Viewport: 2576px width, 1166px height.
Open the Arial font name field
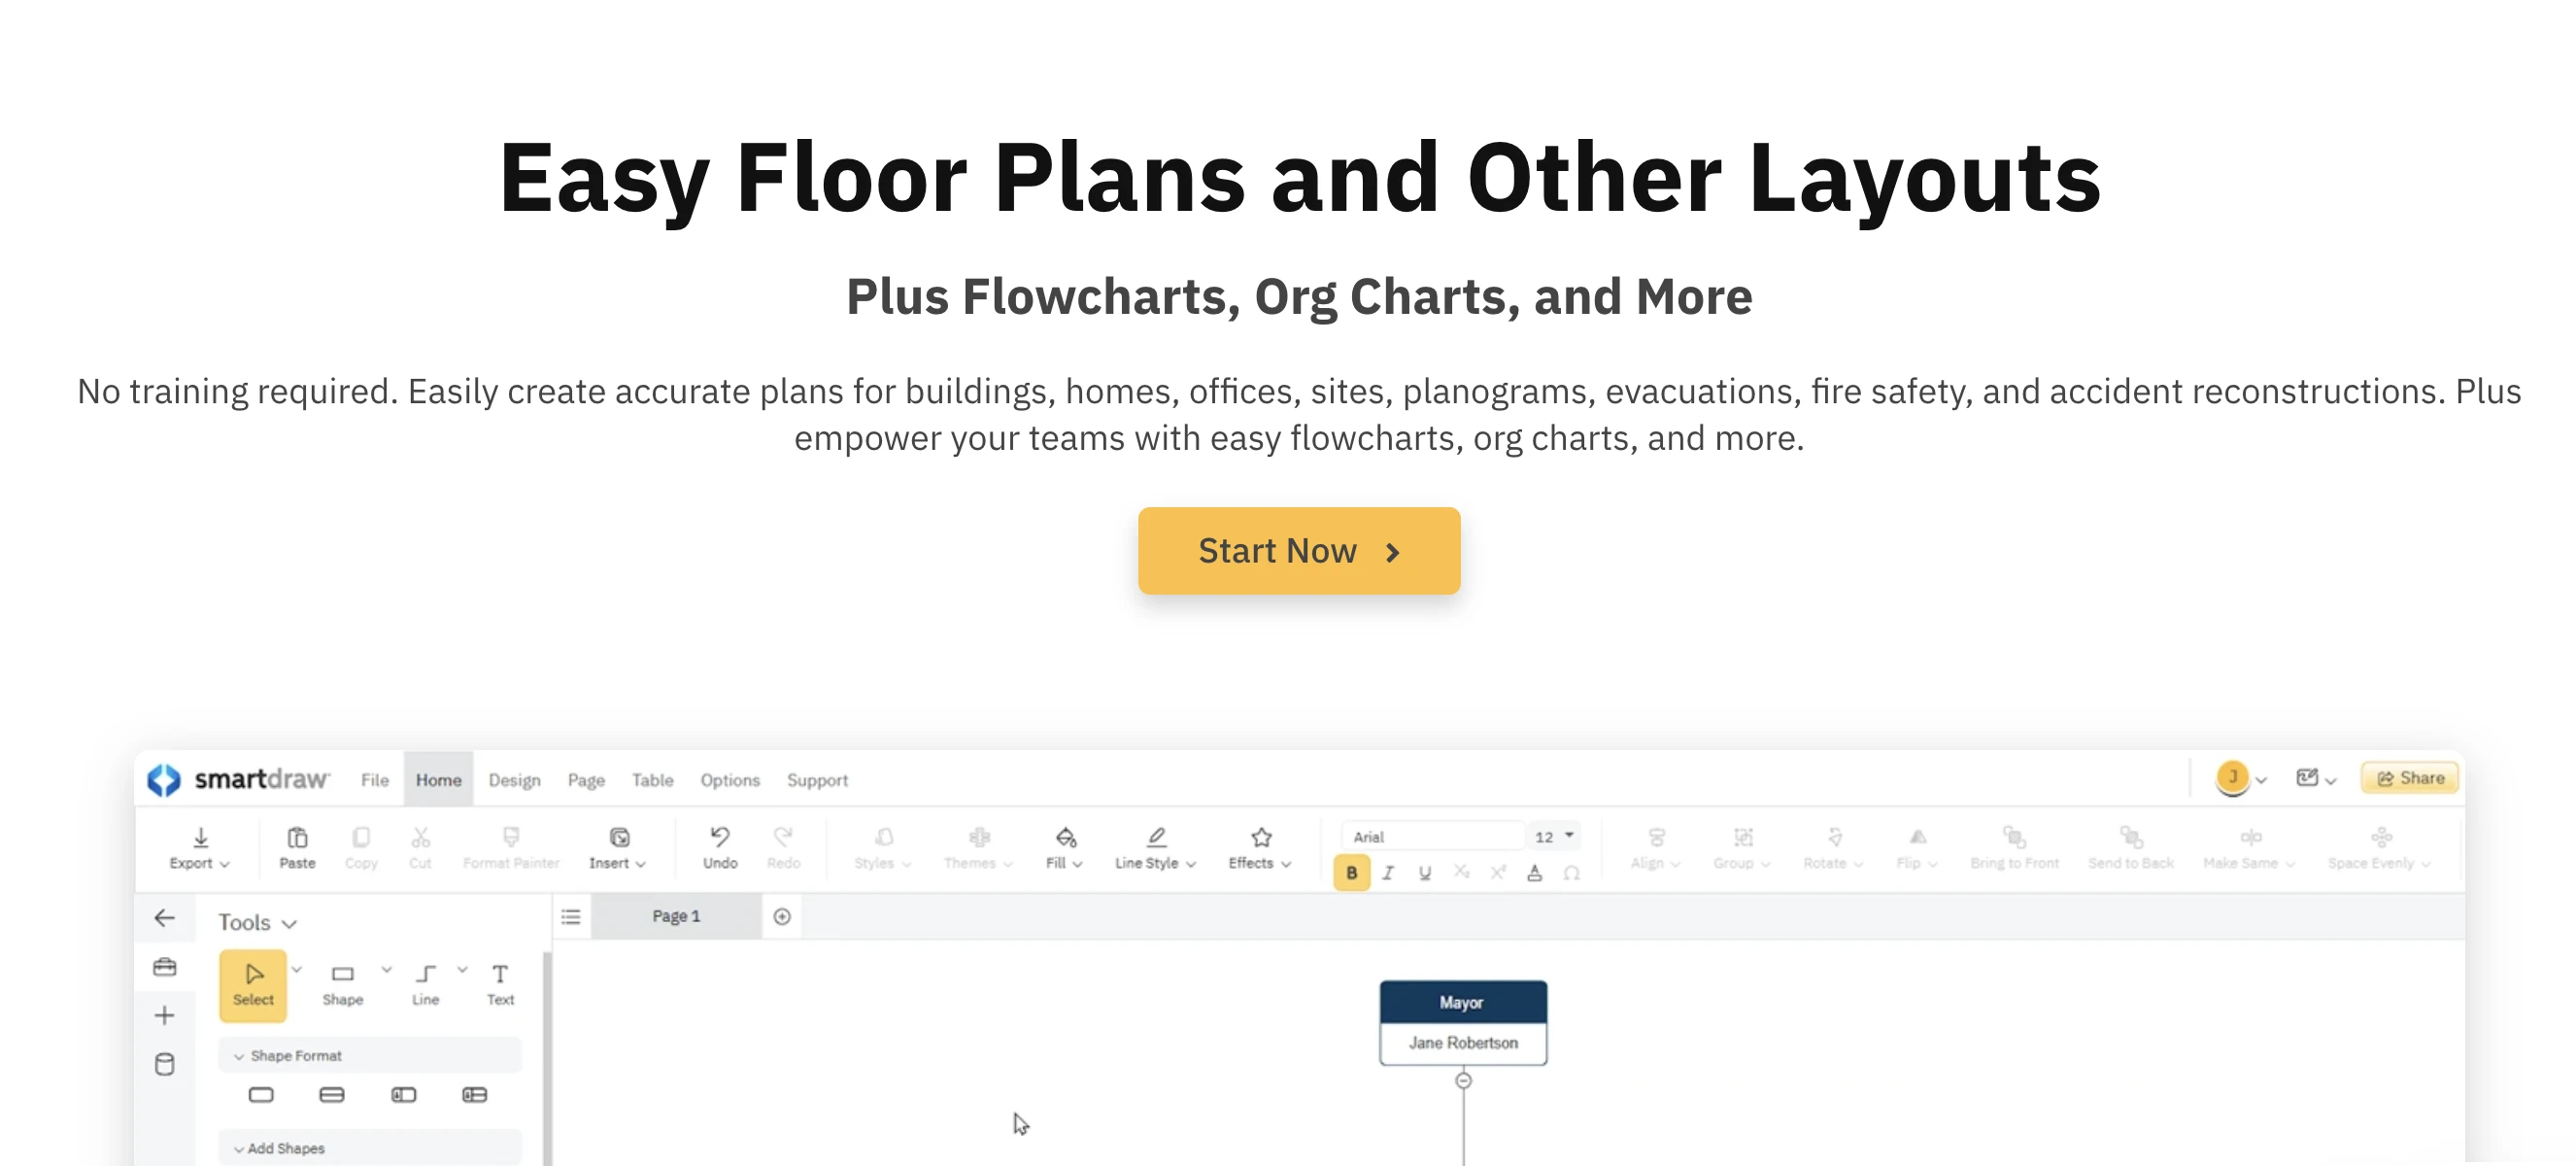1432,837
